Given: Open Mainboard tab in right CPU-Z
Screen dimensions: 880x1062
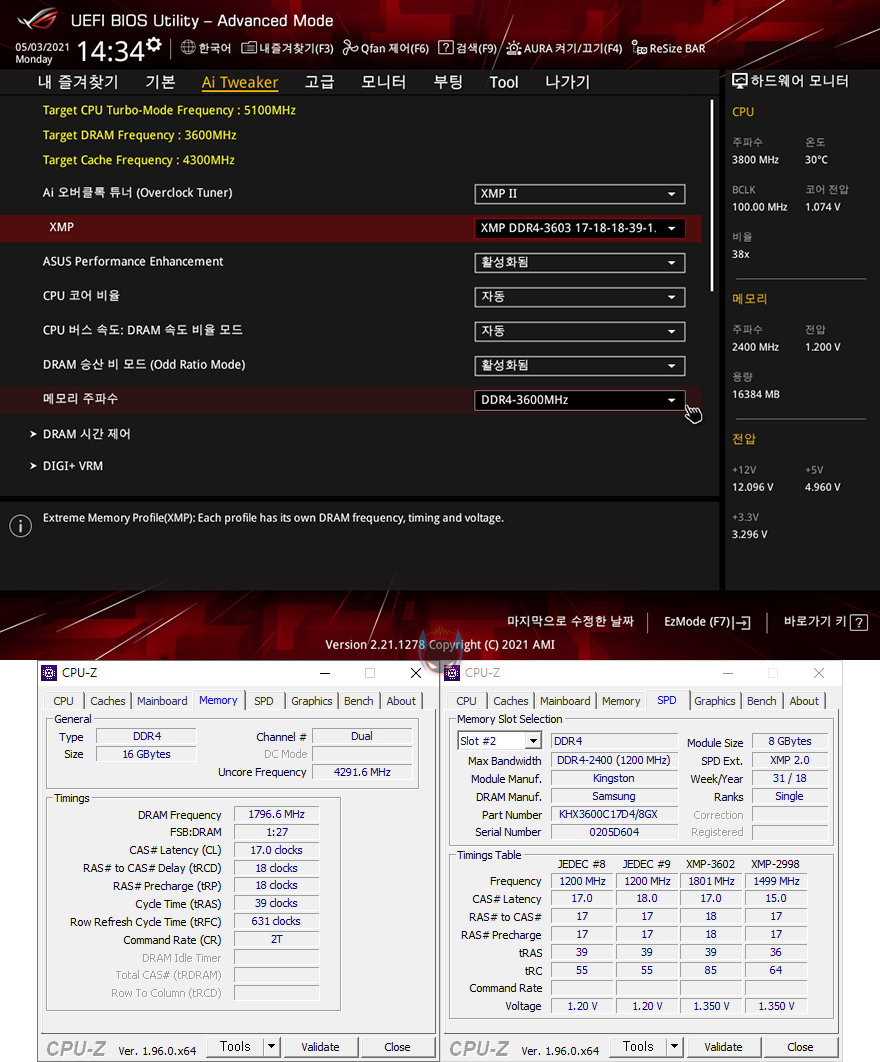Looking at the screenshot, I should (x=565, y=701).
